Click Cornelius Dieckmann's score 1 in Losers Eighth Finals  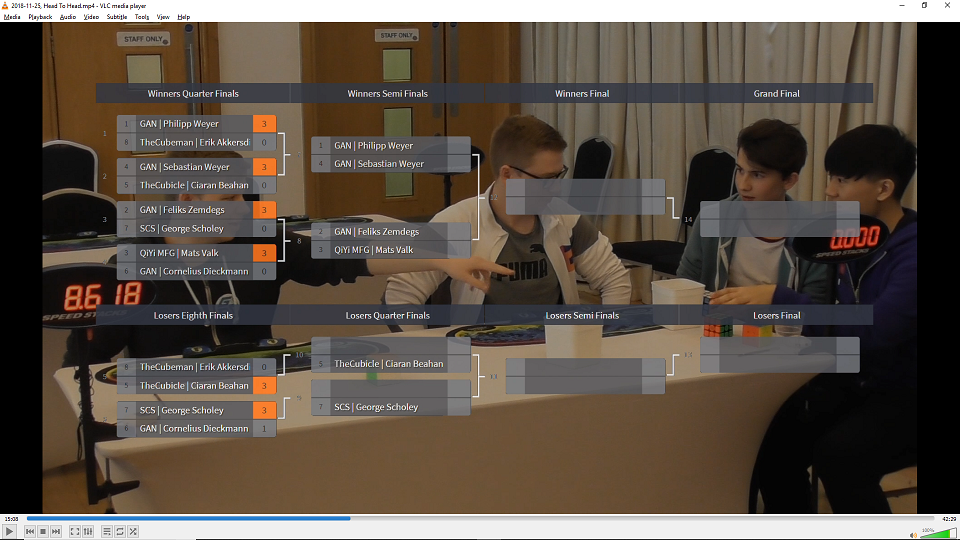point(264,429)
